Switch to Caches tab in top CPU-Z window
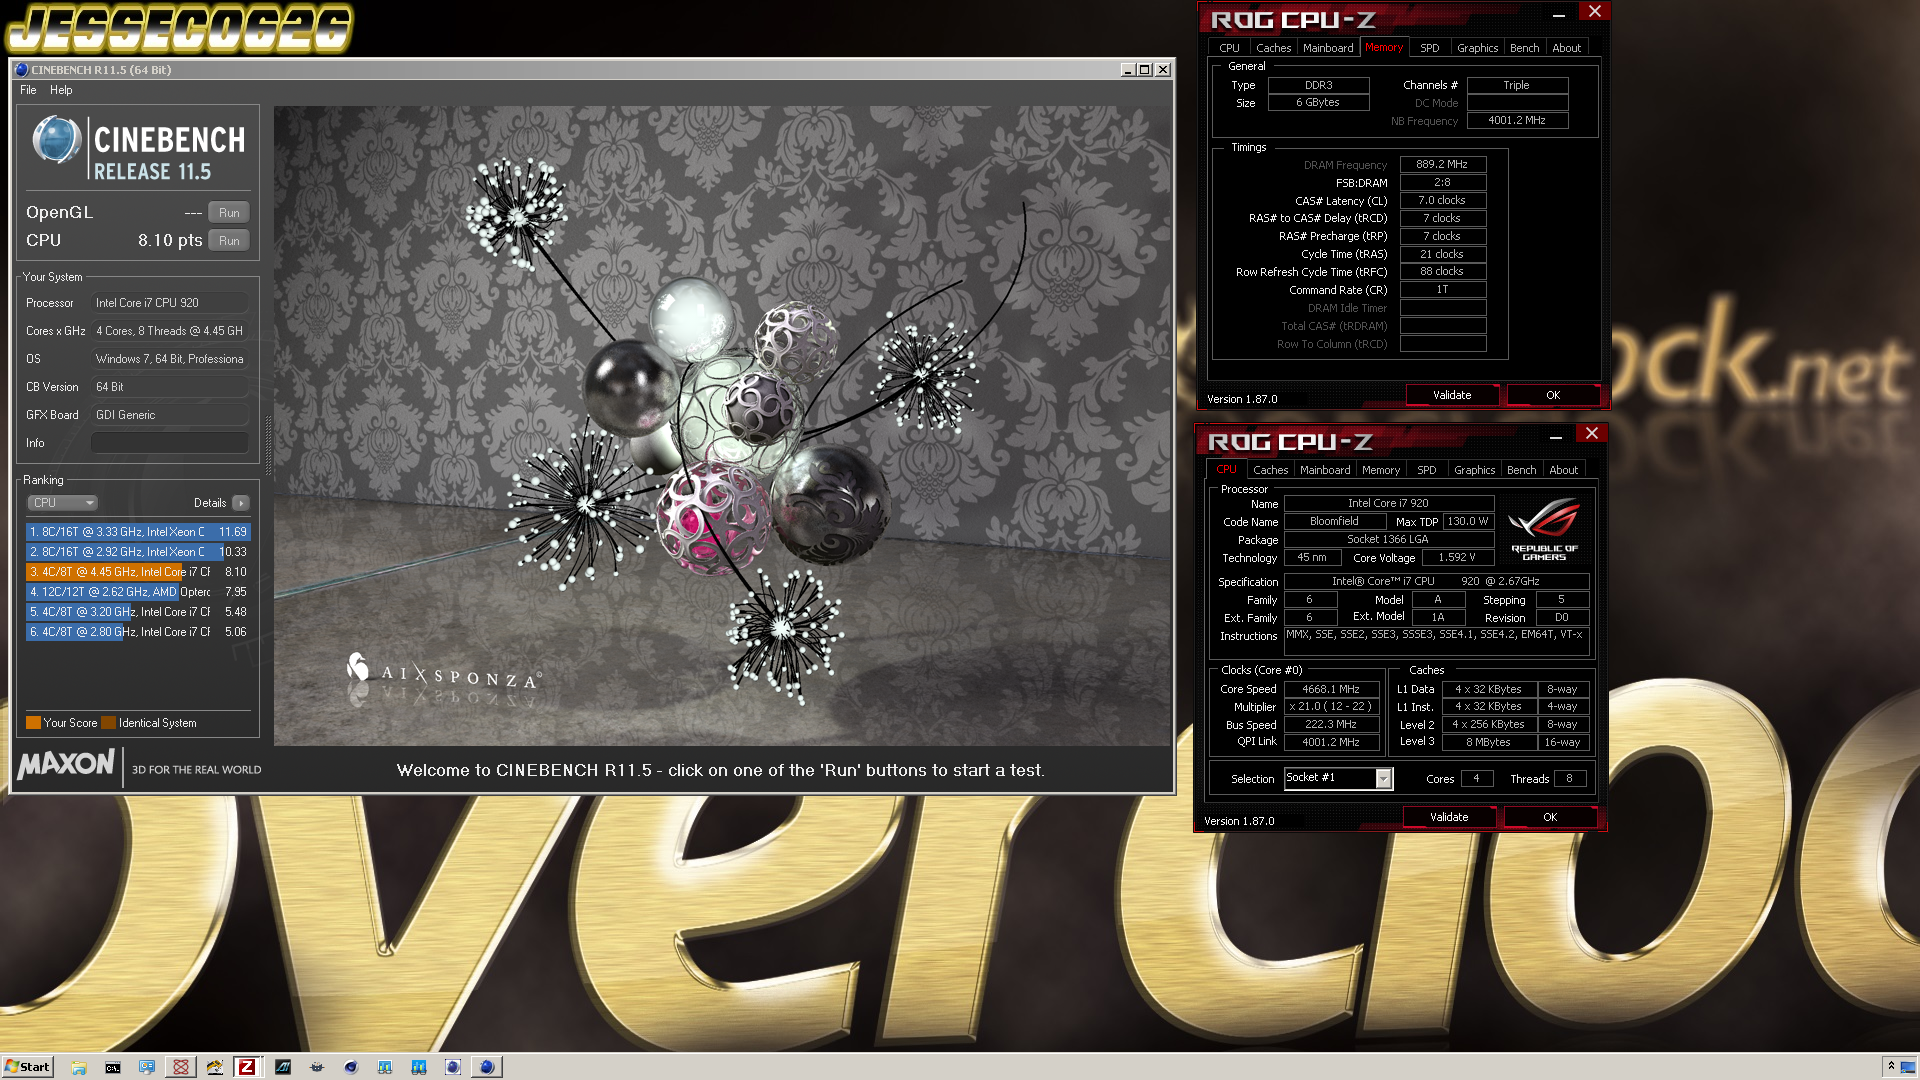 pyautogui.click(x=1273, y=48)
